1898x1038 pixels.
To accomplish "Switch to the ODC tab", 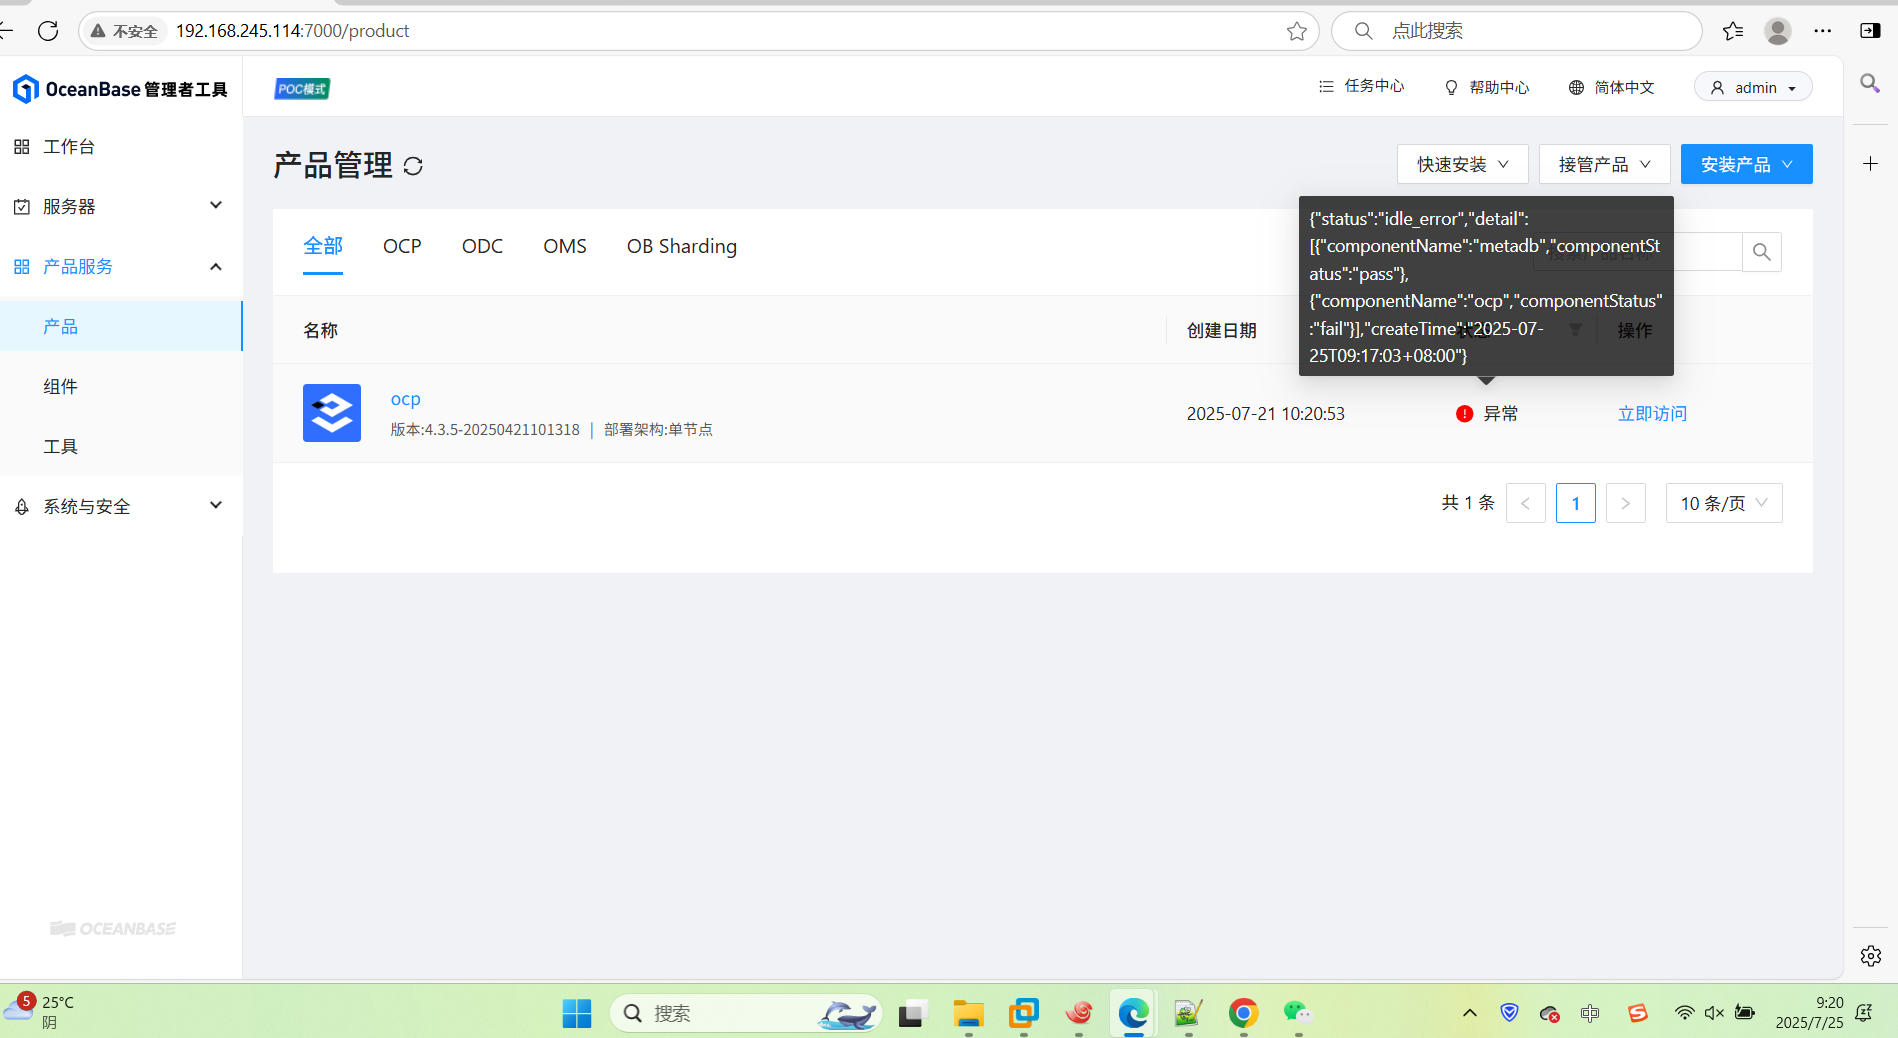I will click(482, 246).
